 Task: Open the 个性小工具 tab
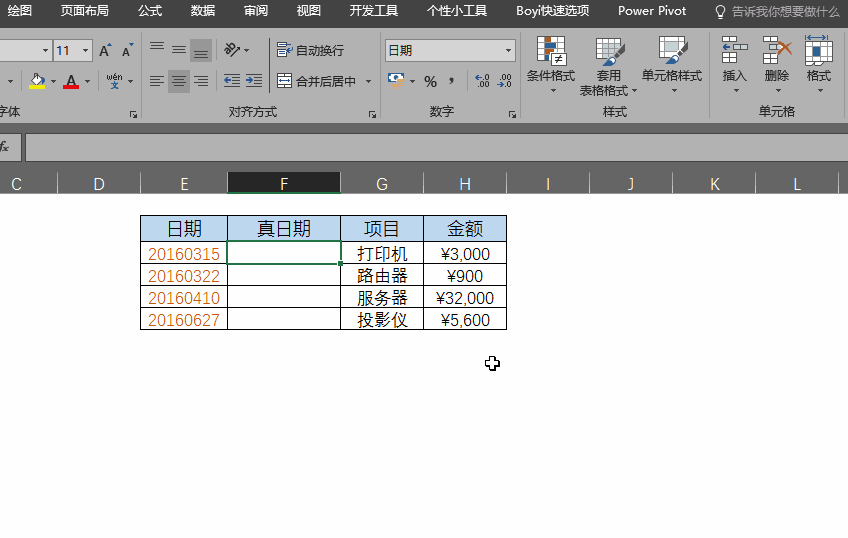click(x=457, y=11)
